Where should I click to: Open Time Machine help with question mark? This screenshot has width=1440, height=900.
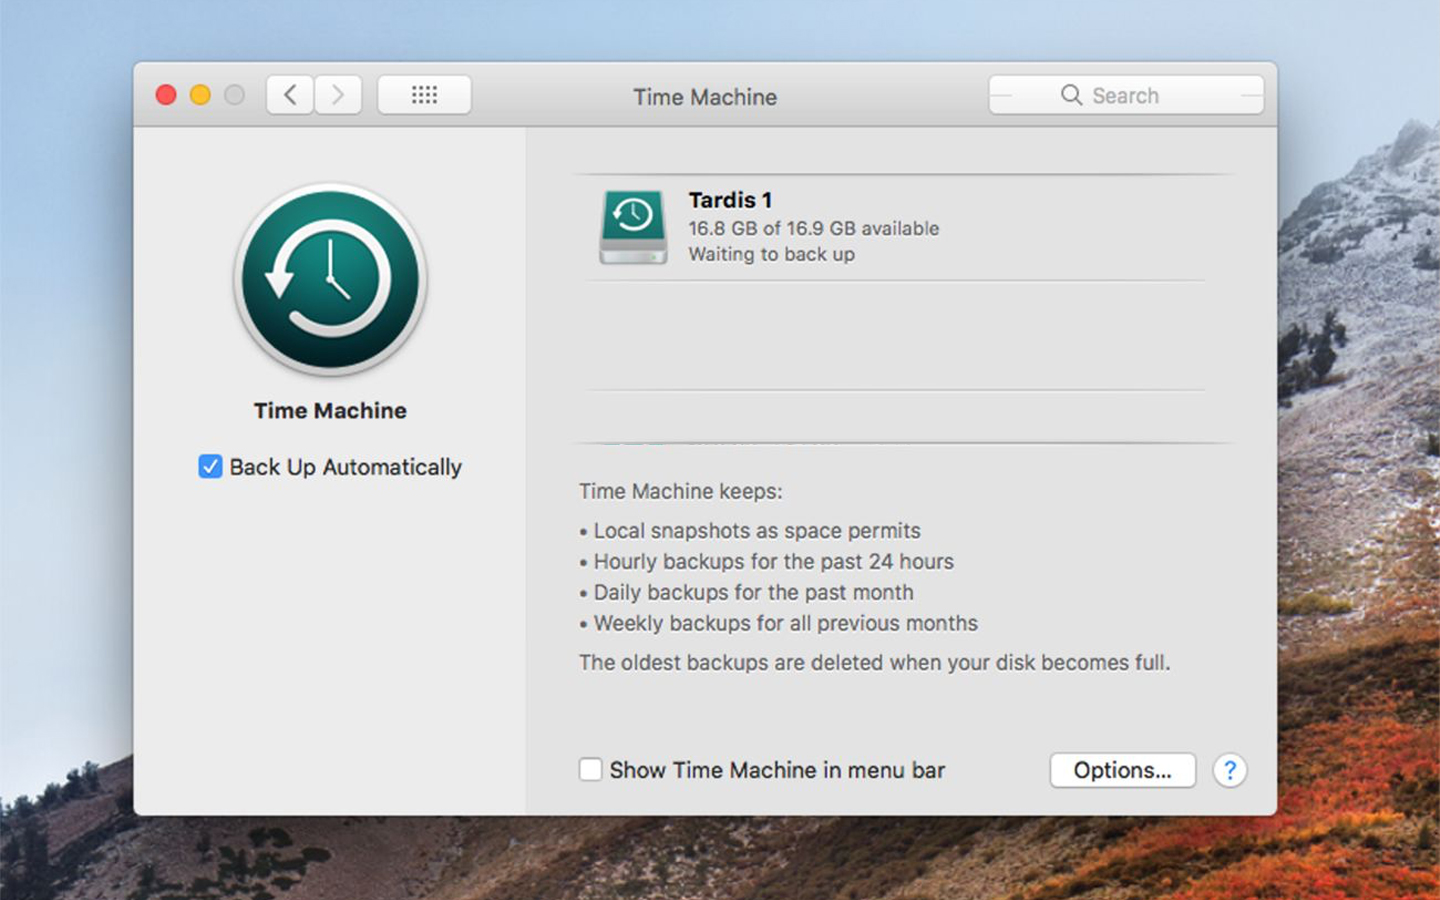(x=1229, y=770)
